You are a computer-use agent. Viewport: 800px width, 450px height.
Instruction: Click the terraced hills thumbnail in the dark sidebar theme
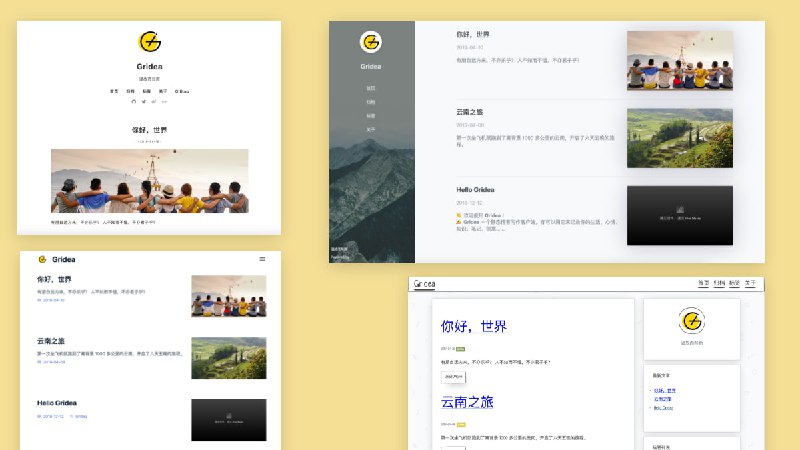coord(680,138)
